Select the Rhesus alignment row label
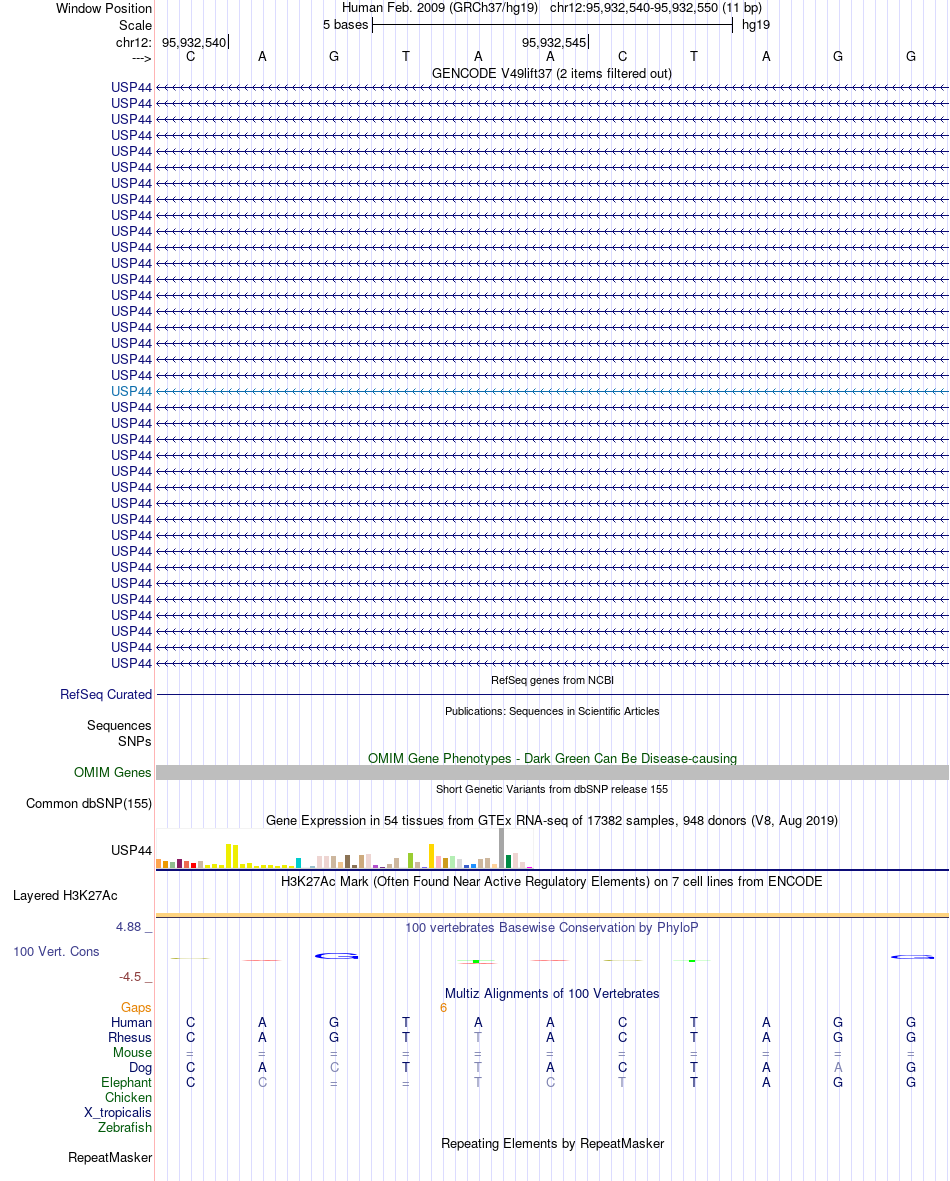This screenshot has width=950, height=1181. (130, 1037)
